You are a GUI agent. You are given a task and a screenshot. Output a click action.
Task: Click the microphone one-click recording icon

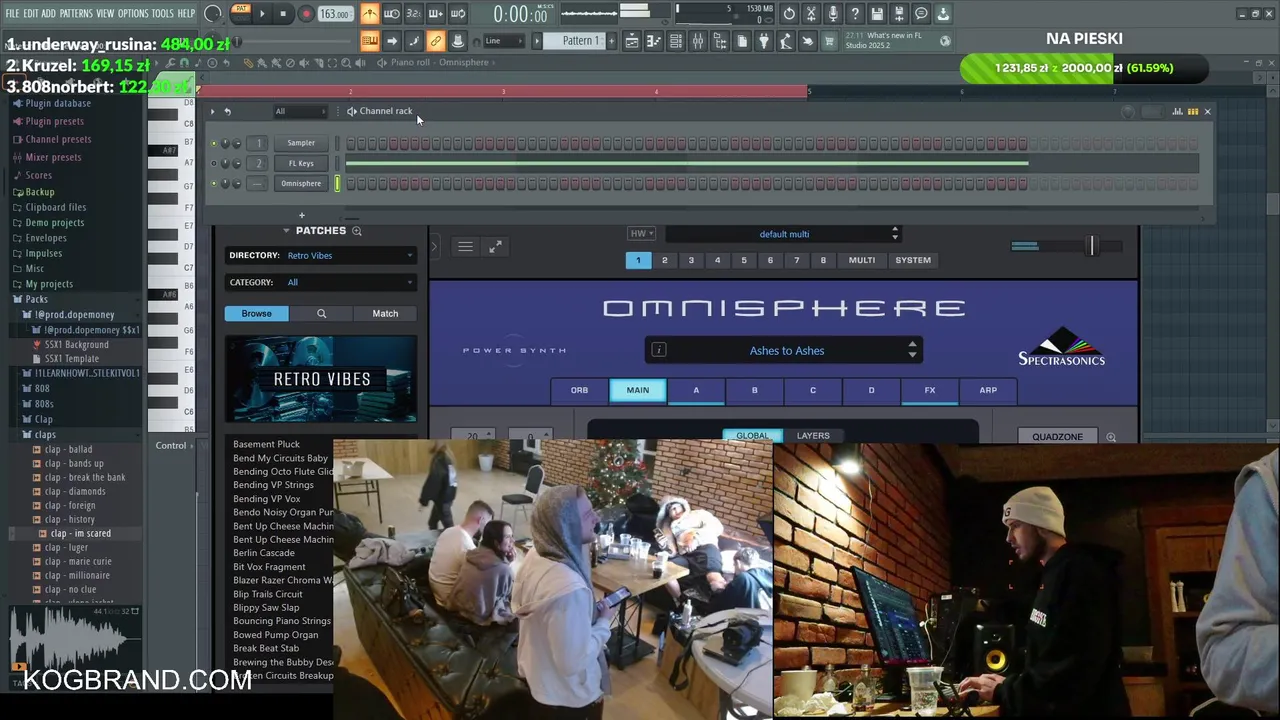tap(833, 14)
